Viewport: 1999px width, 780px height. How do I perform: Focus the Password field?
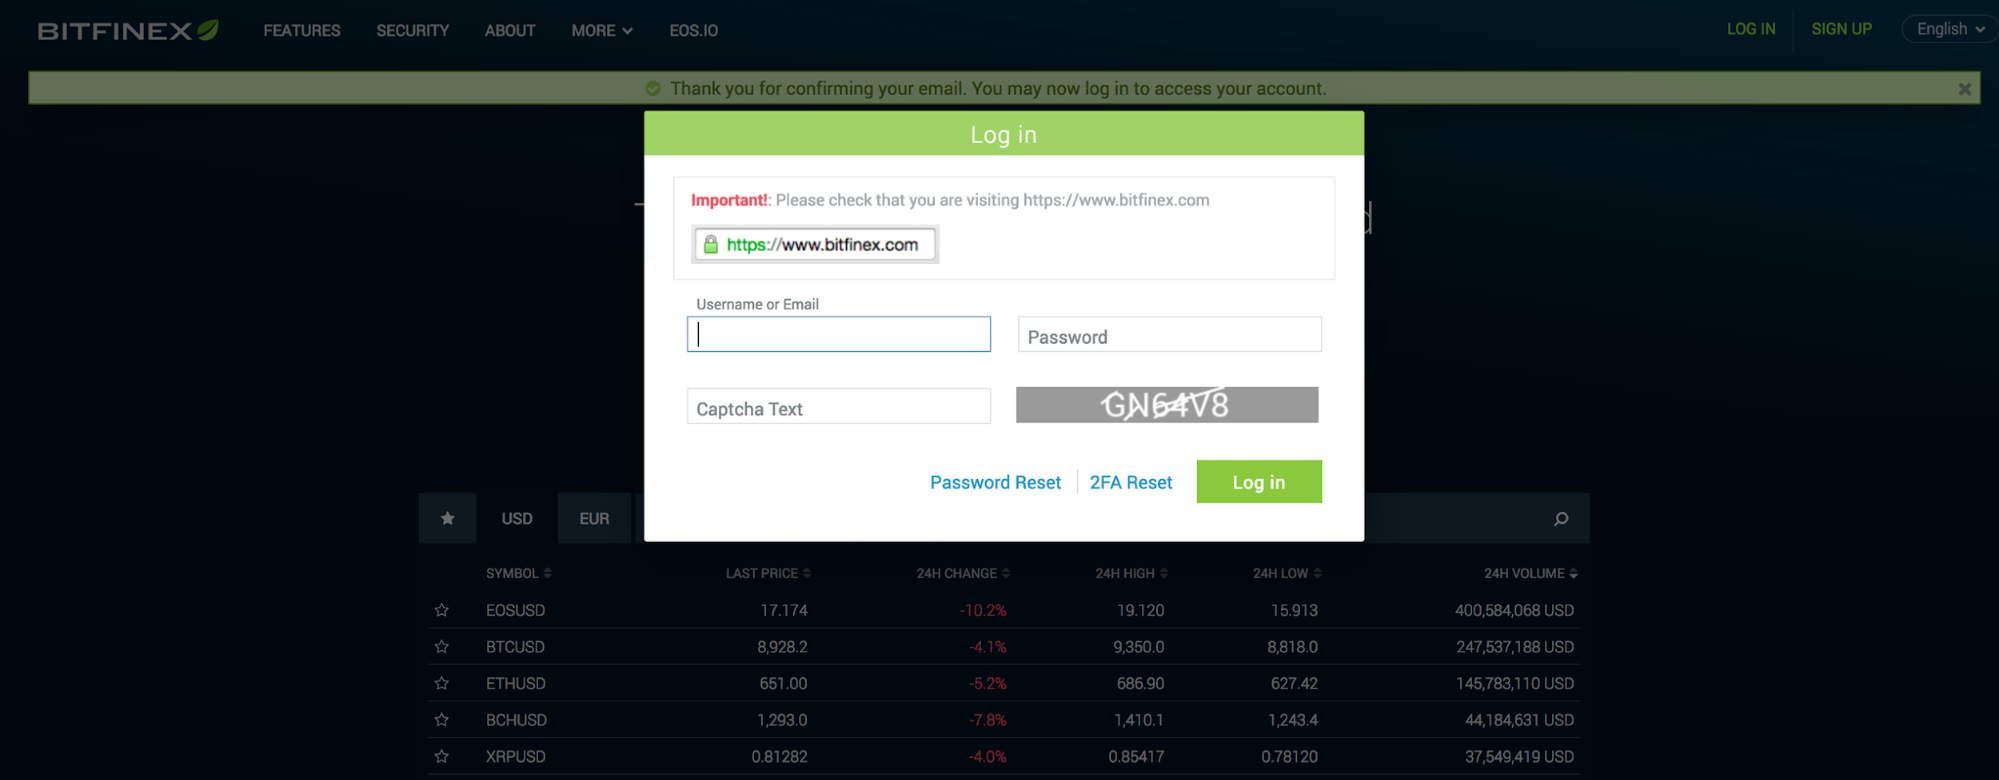click(x=1170, y=334)
